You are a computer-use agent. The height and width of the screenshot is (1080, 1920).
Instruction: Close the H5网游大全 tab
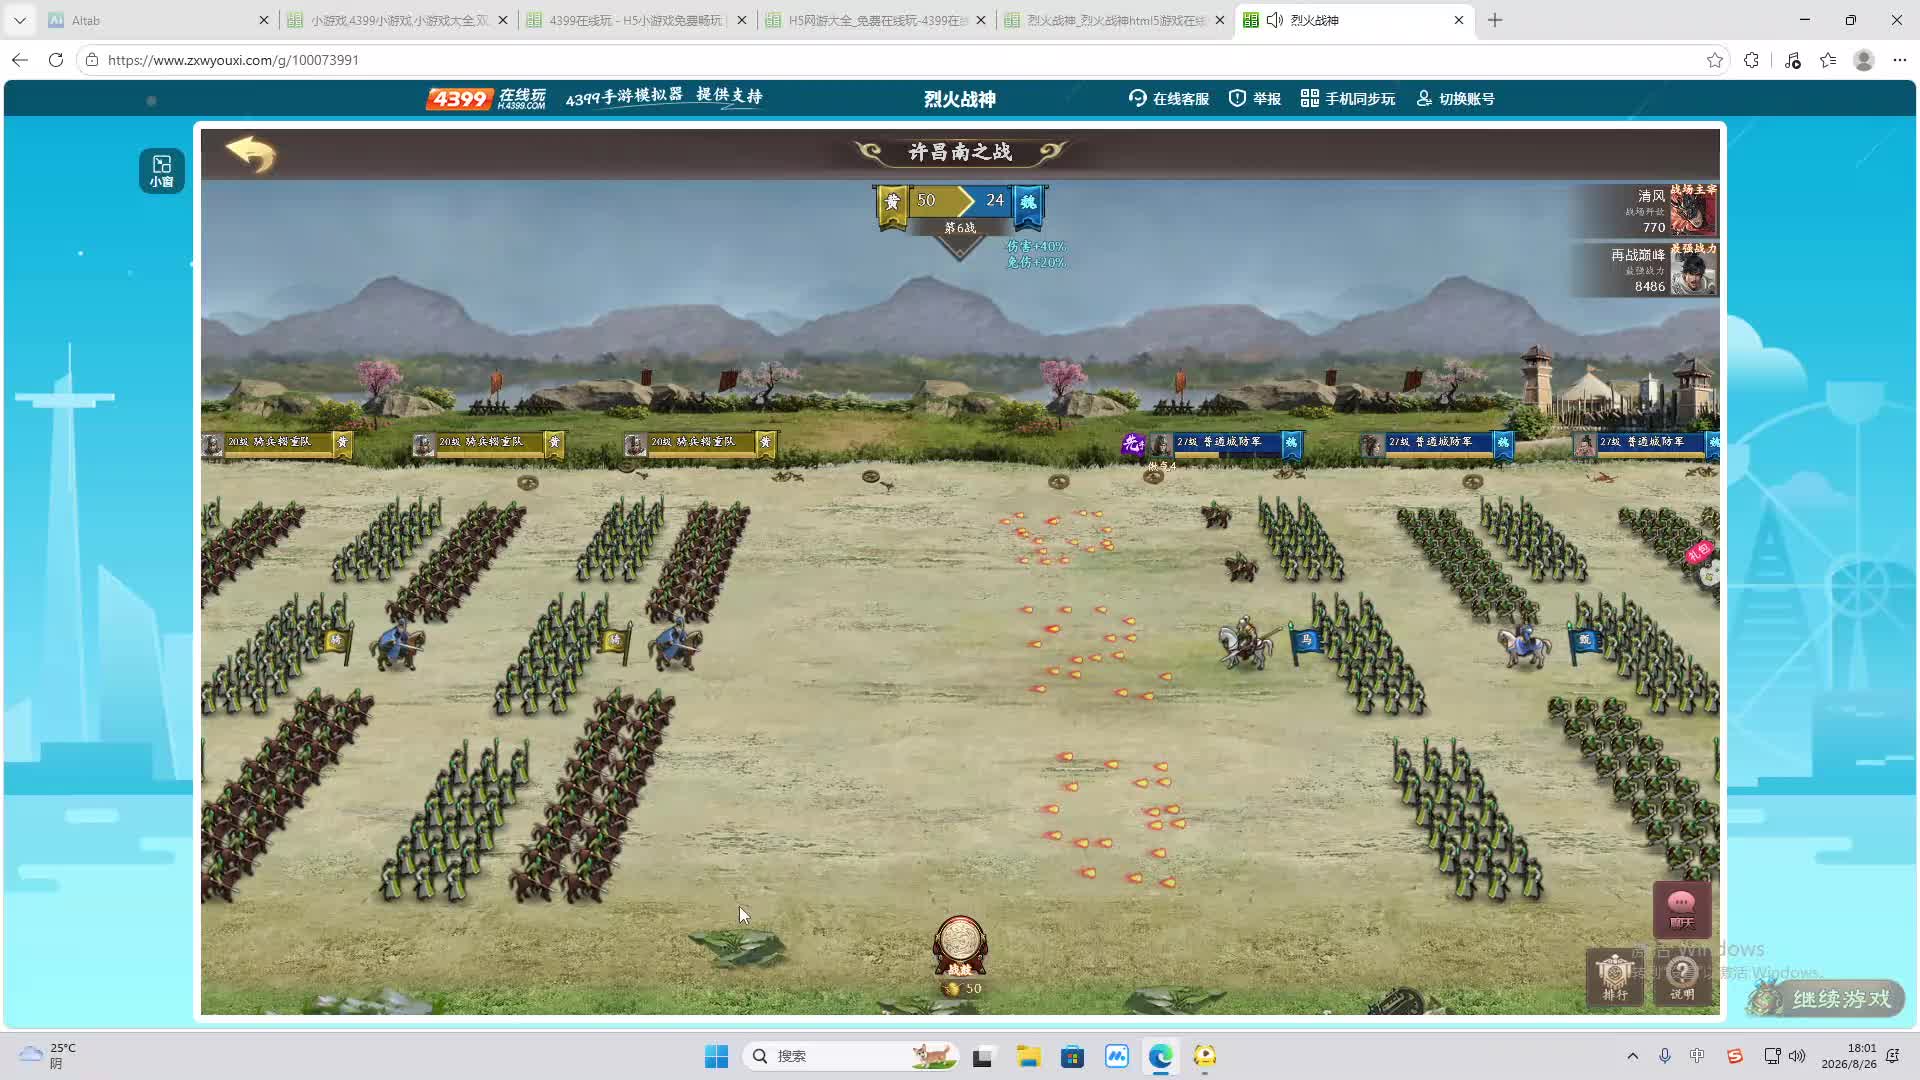pyautogui.click(x=981, y=20)
